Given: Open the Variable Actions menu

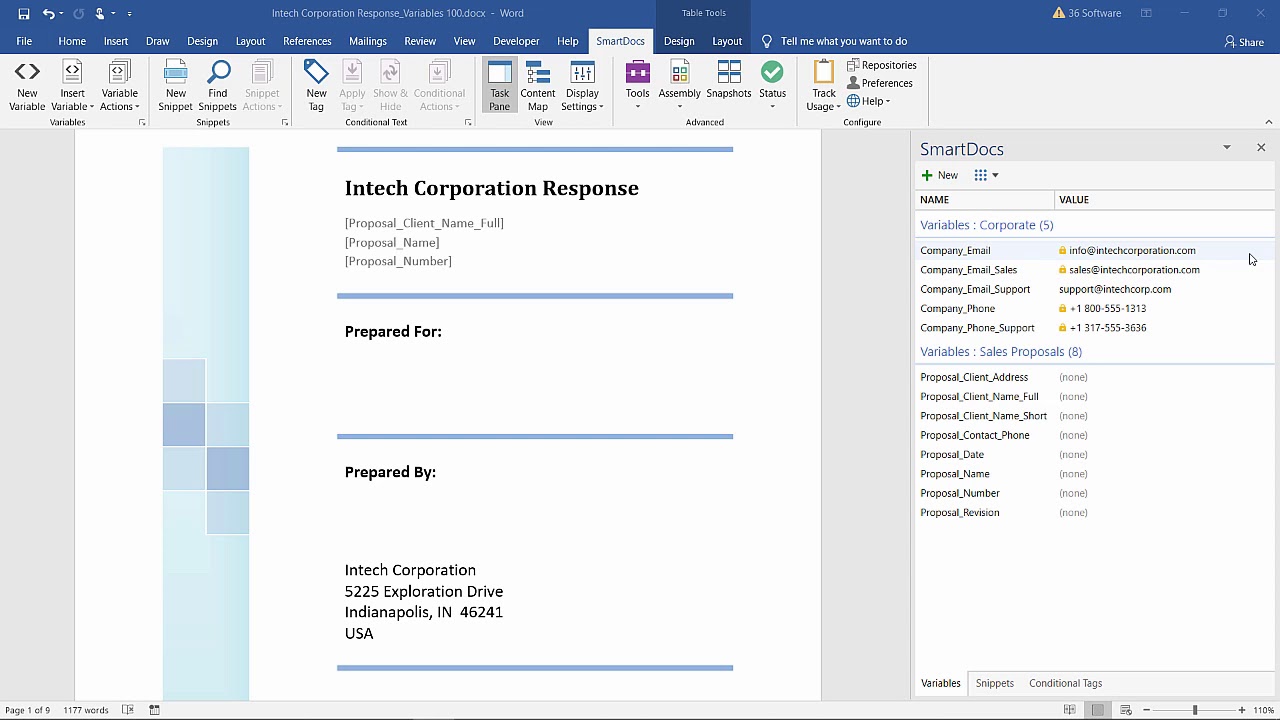Looking at the screenshot, I should [119, 86].
